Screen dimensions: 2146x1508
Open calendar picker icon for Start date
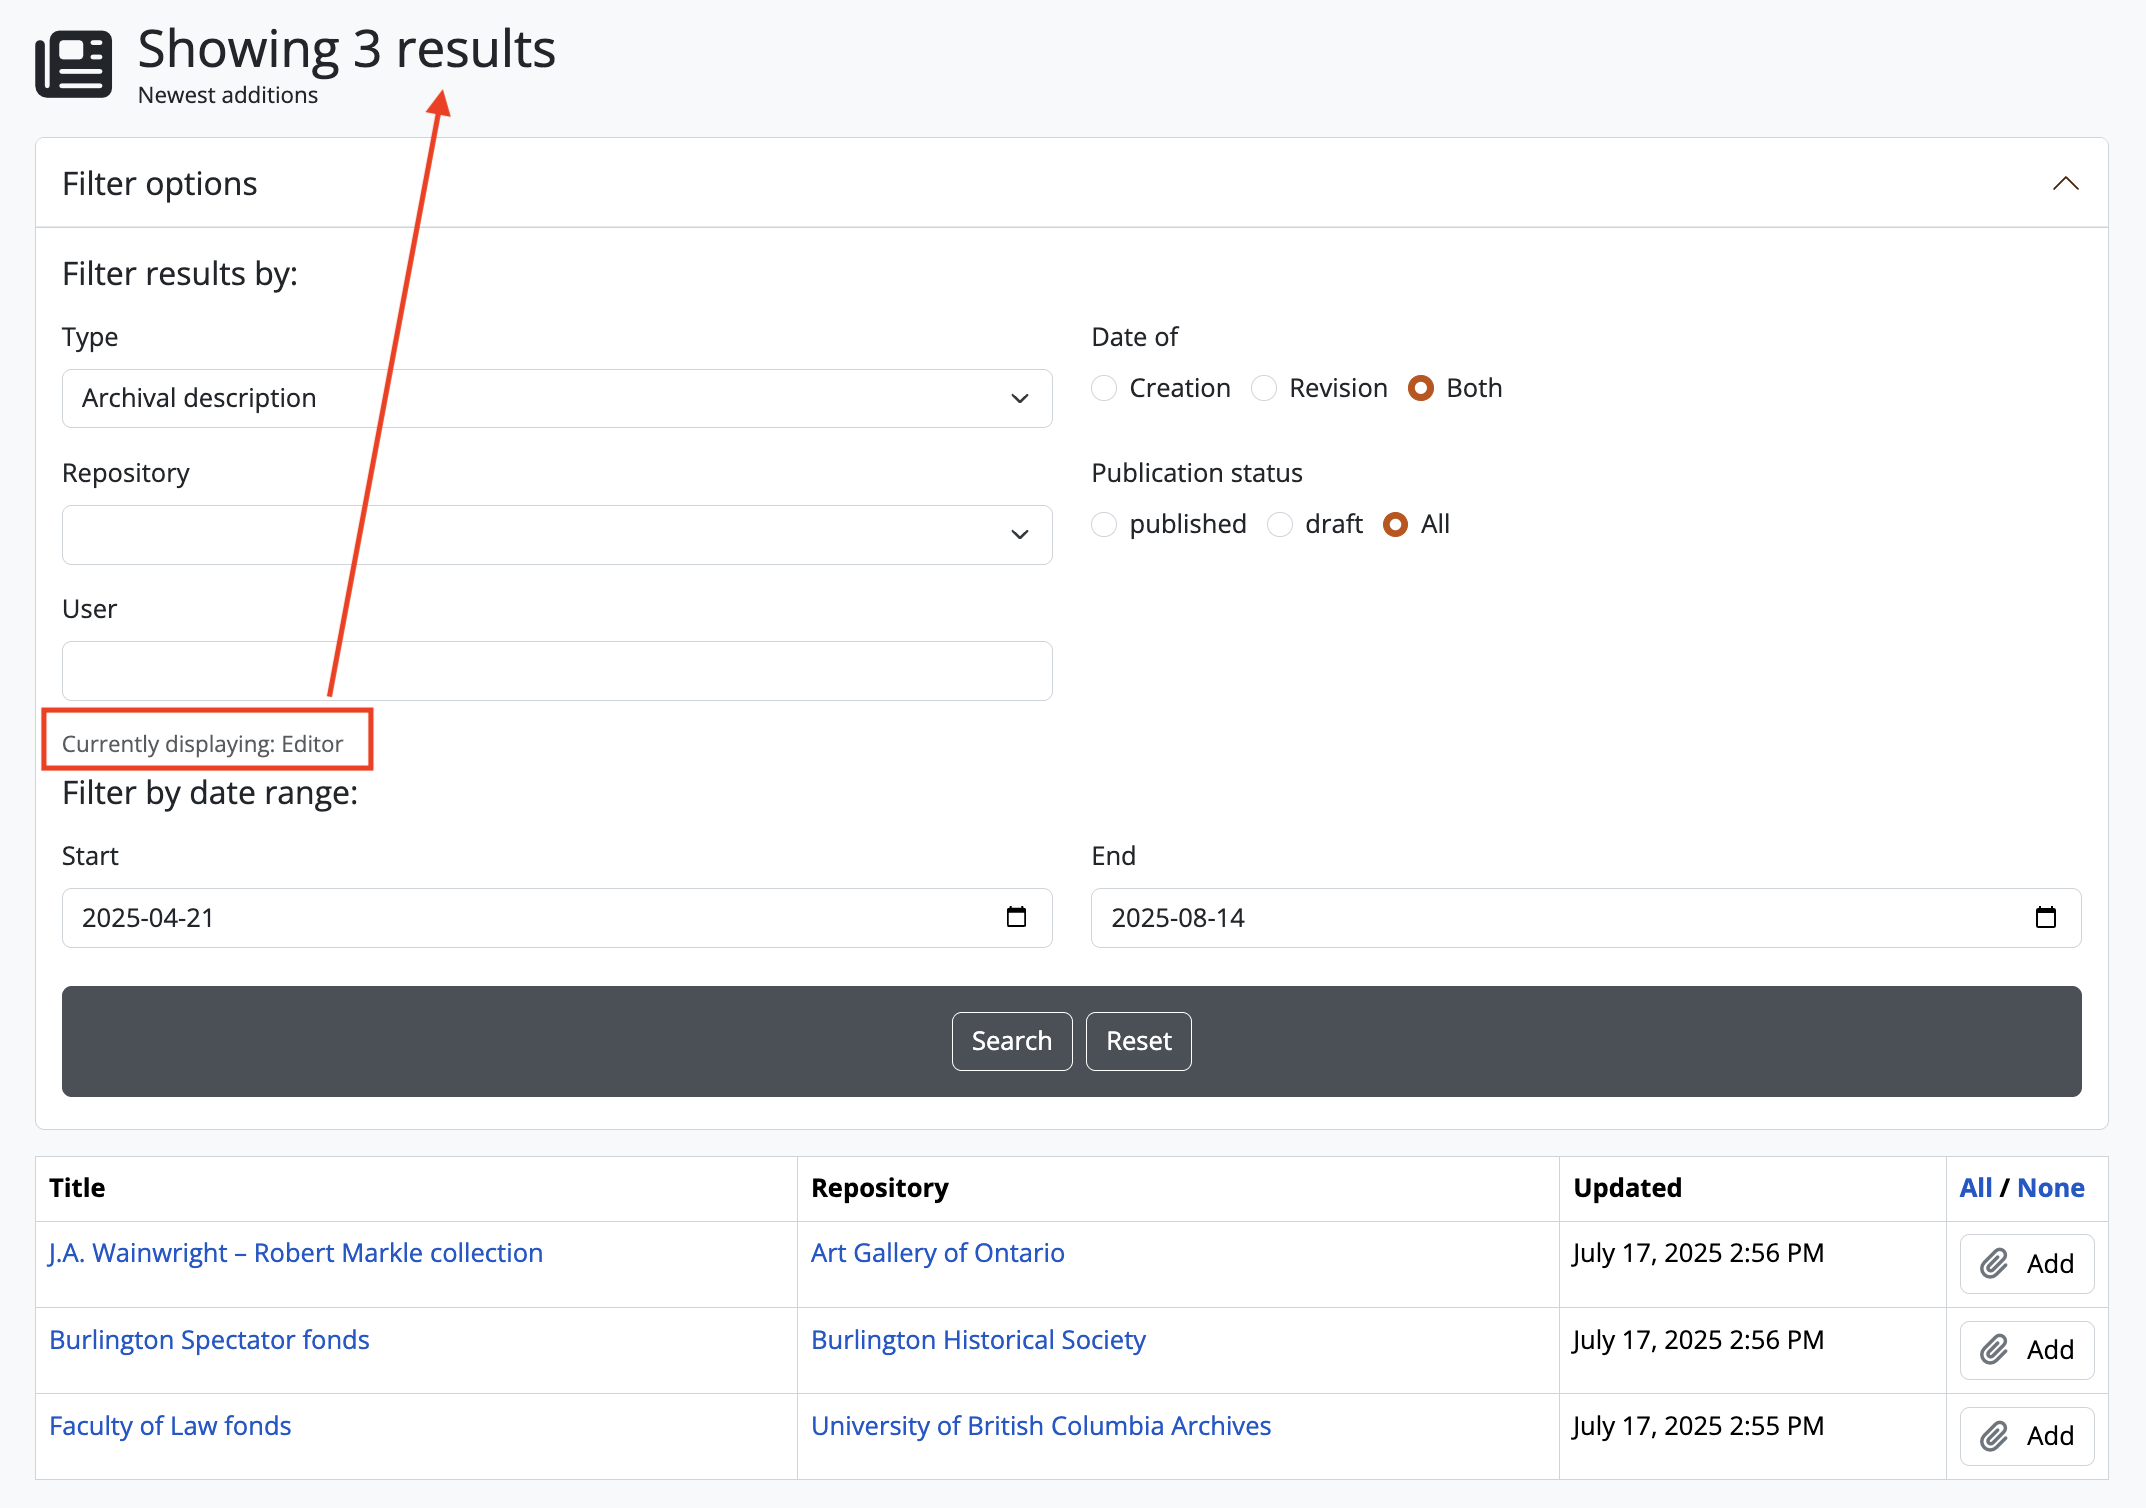click(x=1016, y=917)
